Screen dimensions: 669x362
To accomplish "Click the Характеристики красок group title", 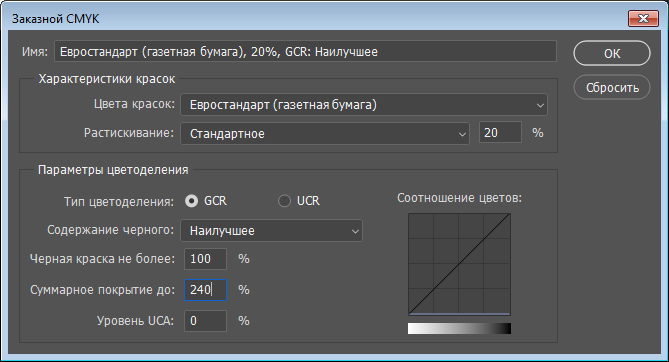I will coord(107,79).
